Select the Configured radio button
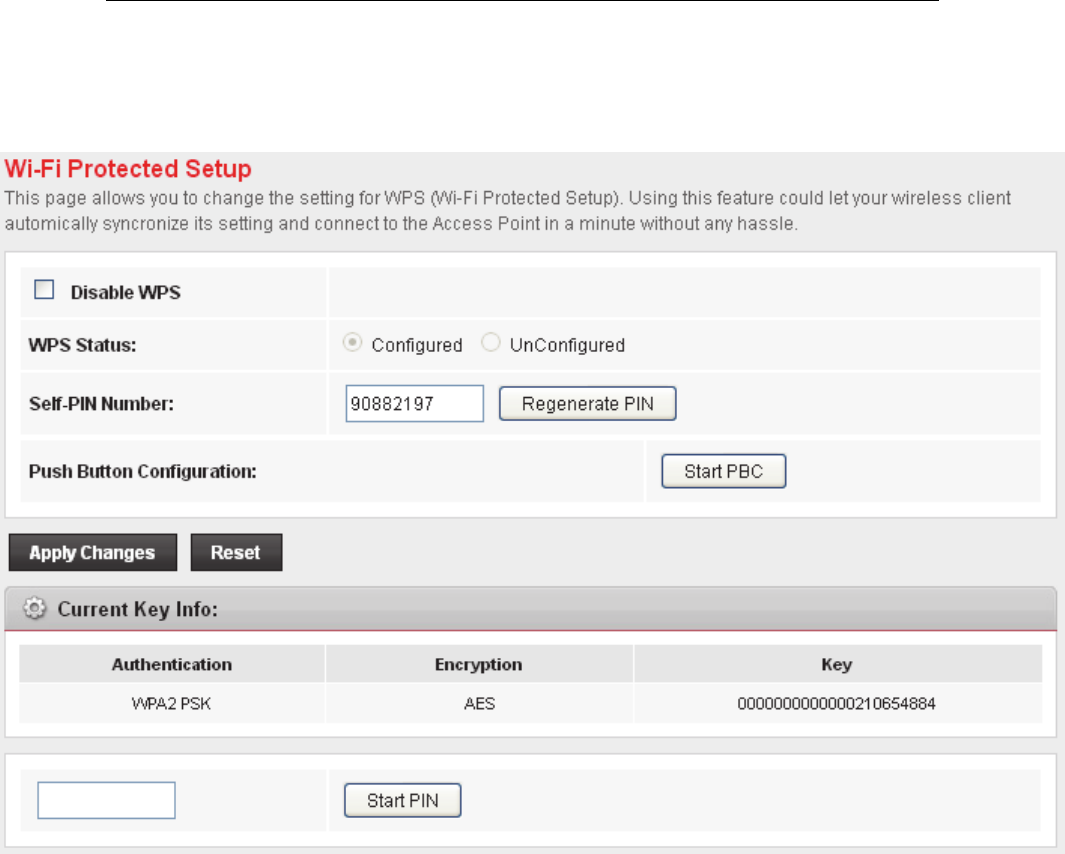The height and width of the screenshot is (854, 1065). pyautogui.click(x=351, y=344)
